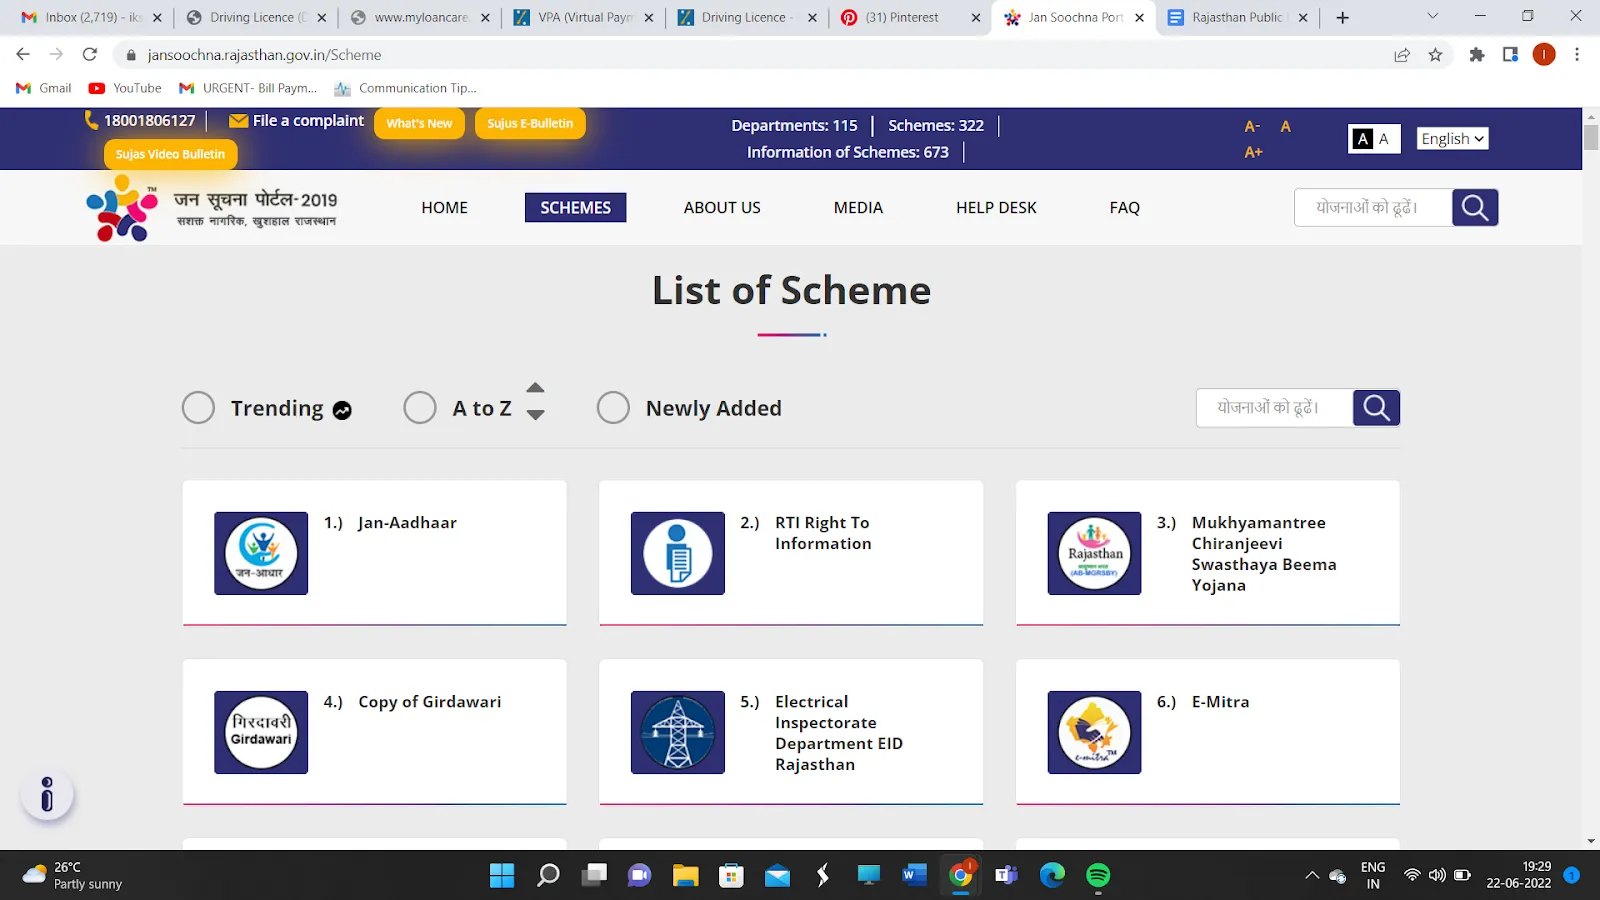Open the RTI Right To Information icon

click(678, 553)
